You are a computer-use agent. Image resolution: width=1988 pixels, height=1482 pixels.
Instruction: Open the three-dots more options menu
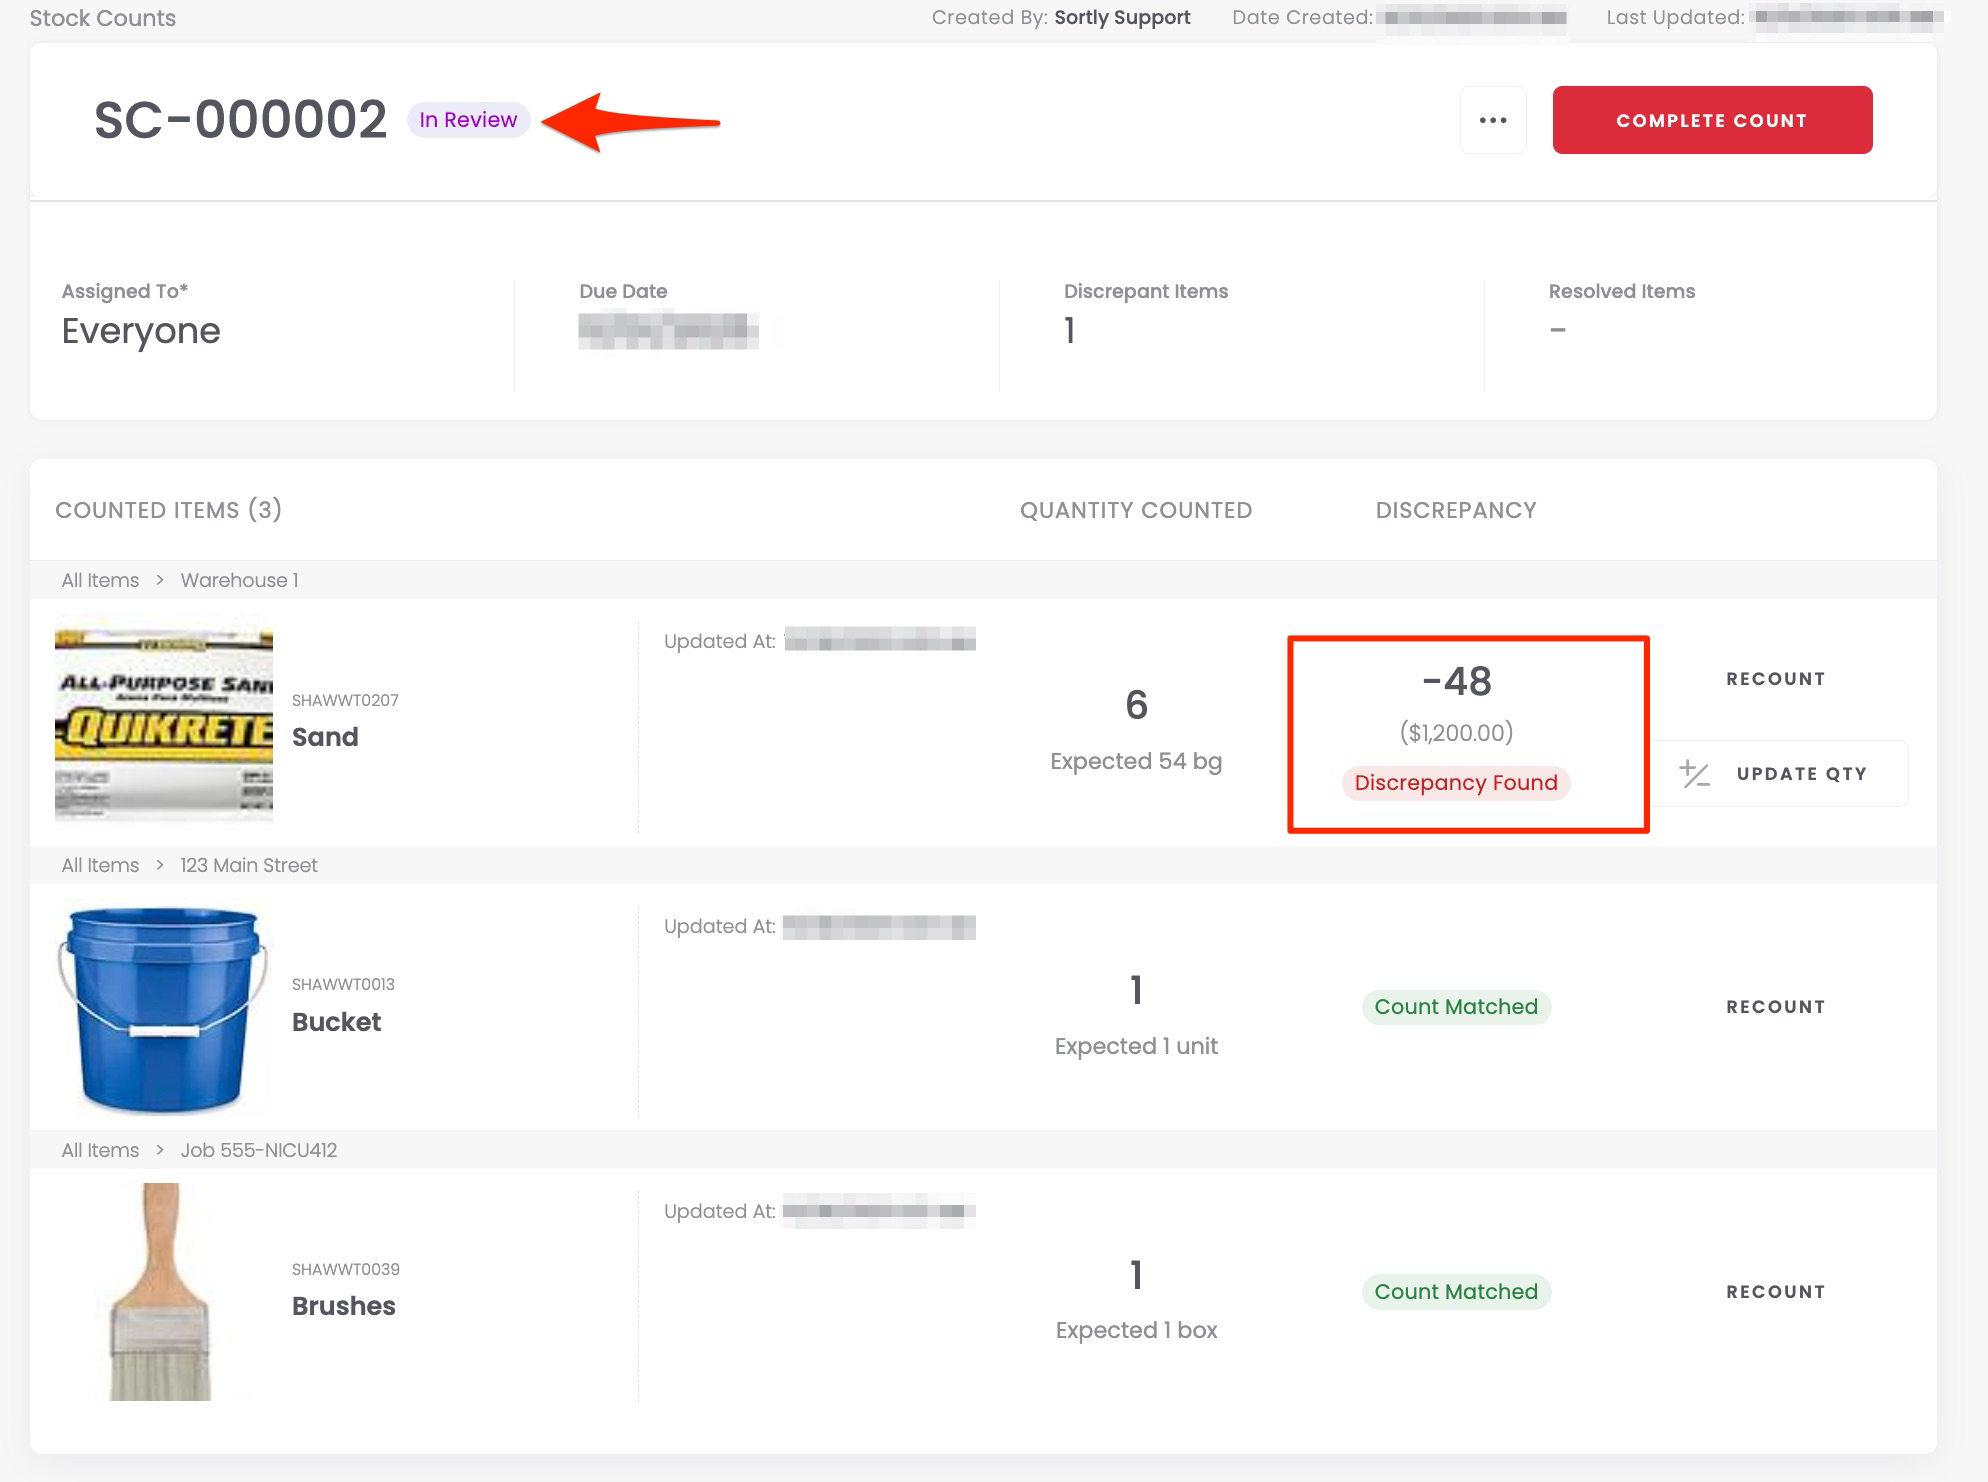click(1492, 120)
